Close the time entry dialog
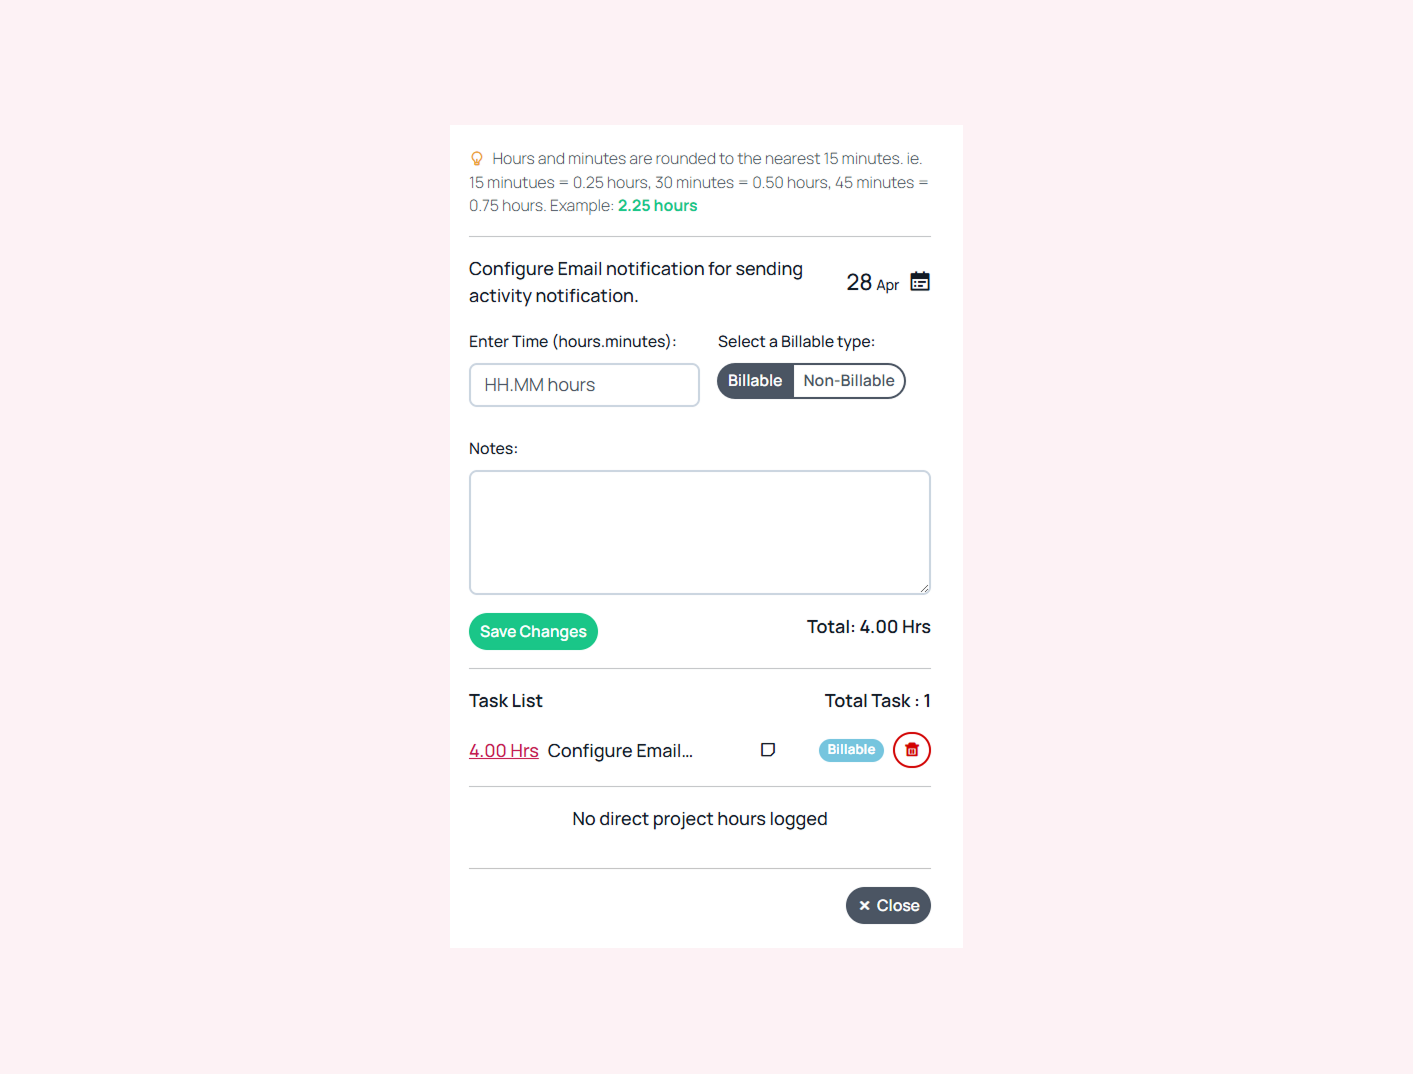Image resolution: width=1413 pixels, height=1074 pixels. tap(888, 906)
